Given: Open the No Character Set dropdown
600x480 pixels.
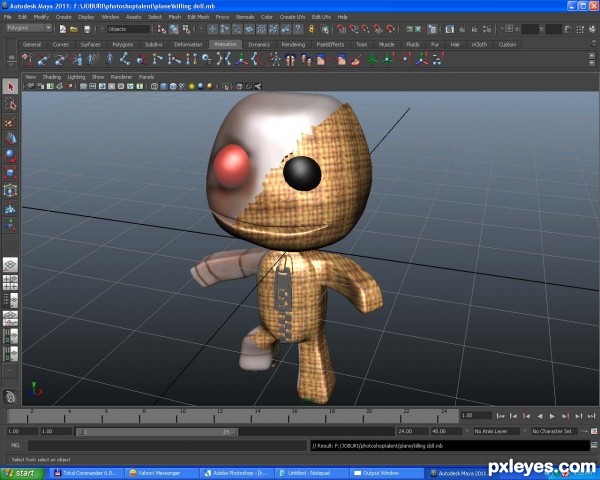Looking at the screenshot, I should (x=555, y=431).
